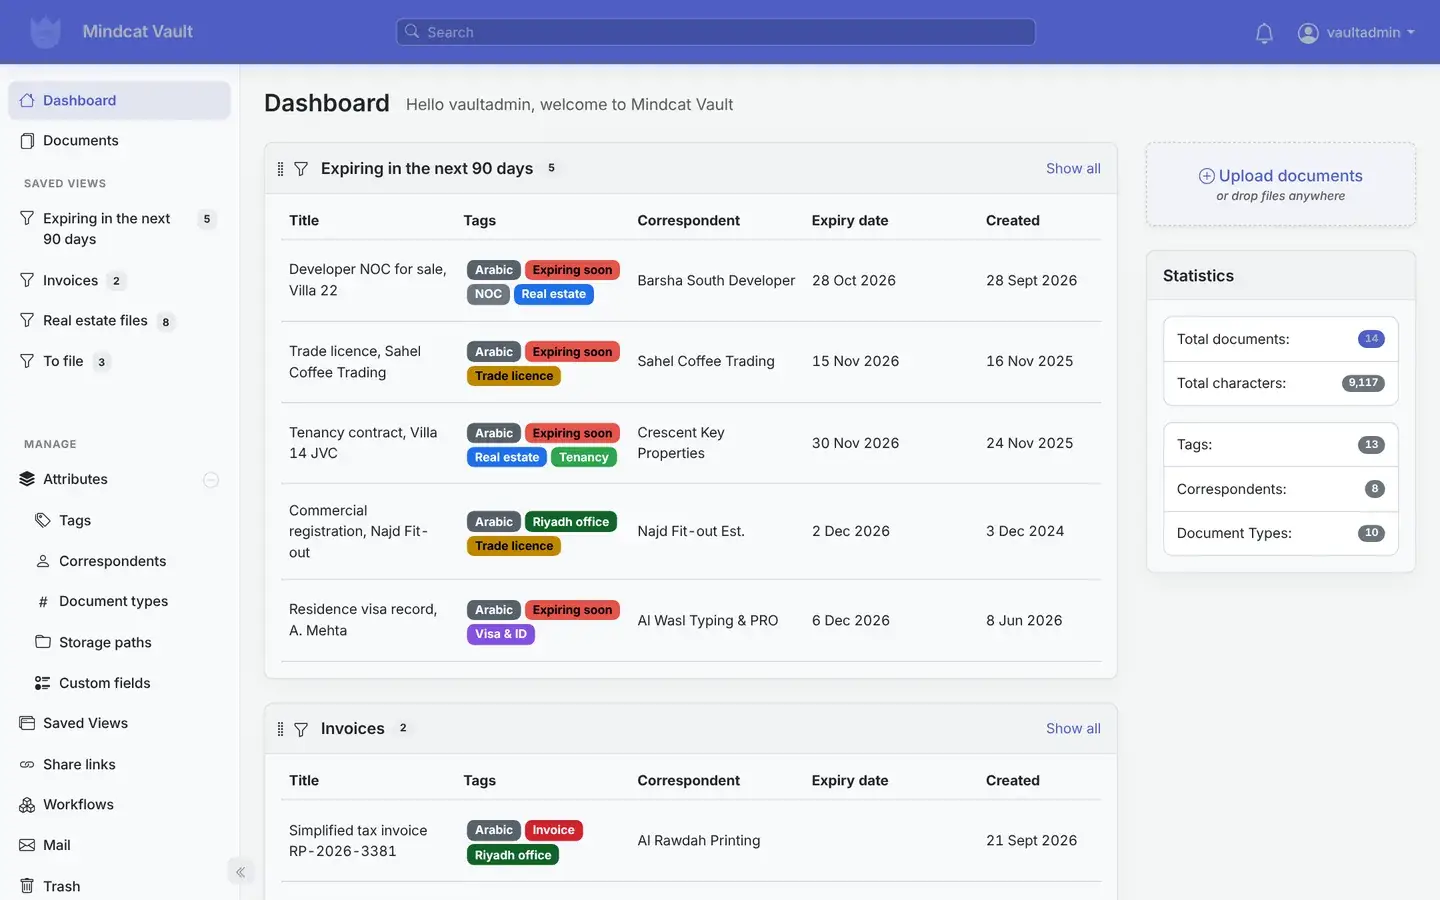Collapse the sidebar with the chevron button
The height and width of the screenshot is (900, 1440).
click(240, 872)
